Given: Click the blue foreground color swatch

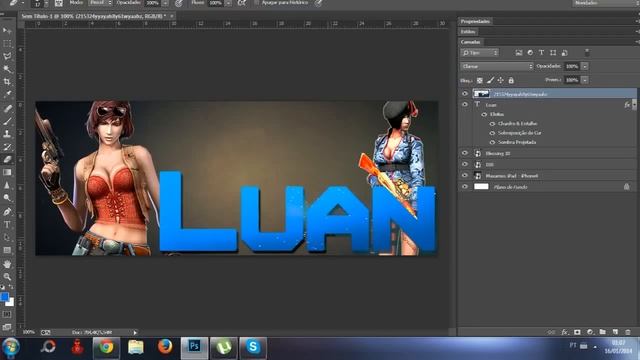Looking at the screenshot, I should click(4, 297).
